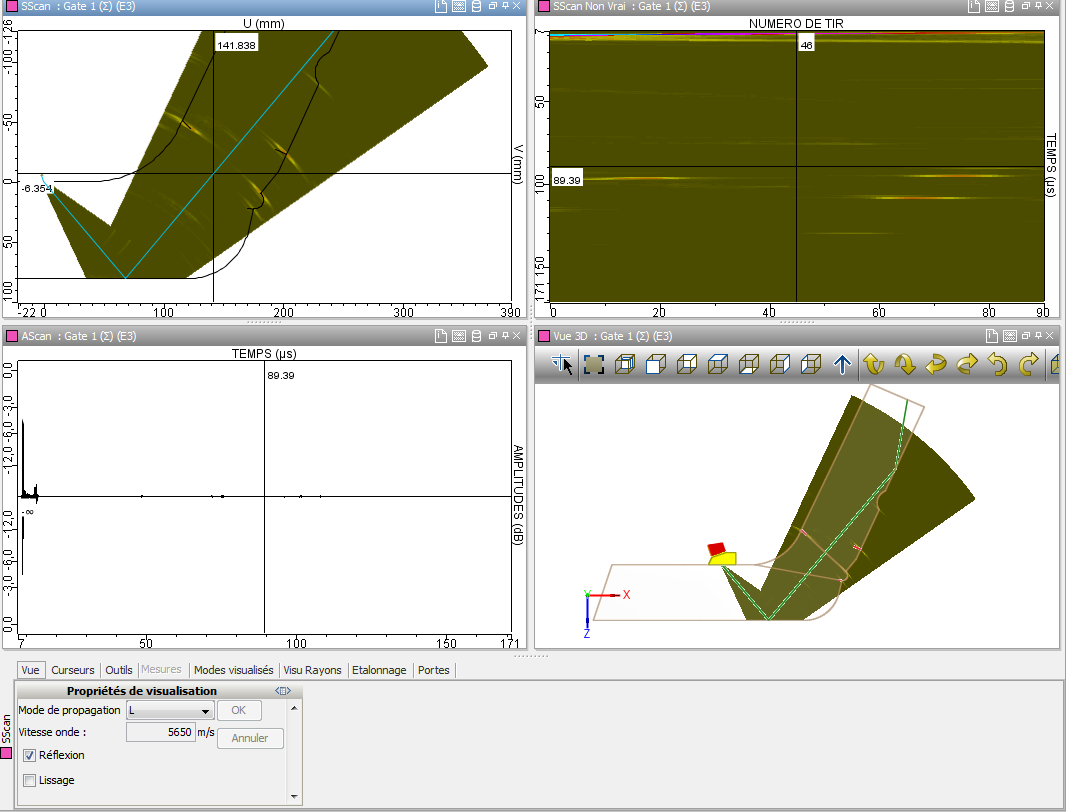Click the Annuler button
Image resolution: width=1066 pixels, height=812 pixels.
coord(250,739)
